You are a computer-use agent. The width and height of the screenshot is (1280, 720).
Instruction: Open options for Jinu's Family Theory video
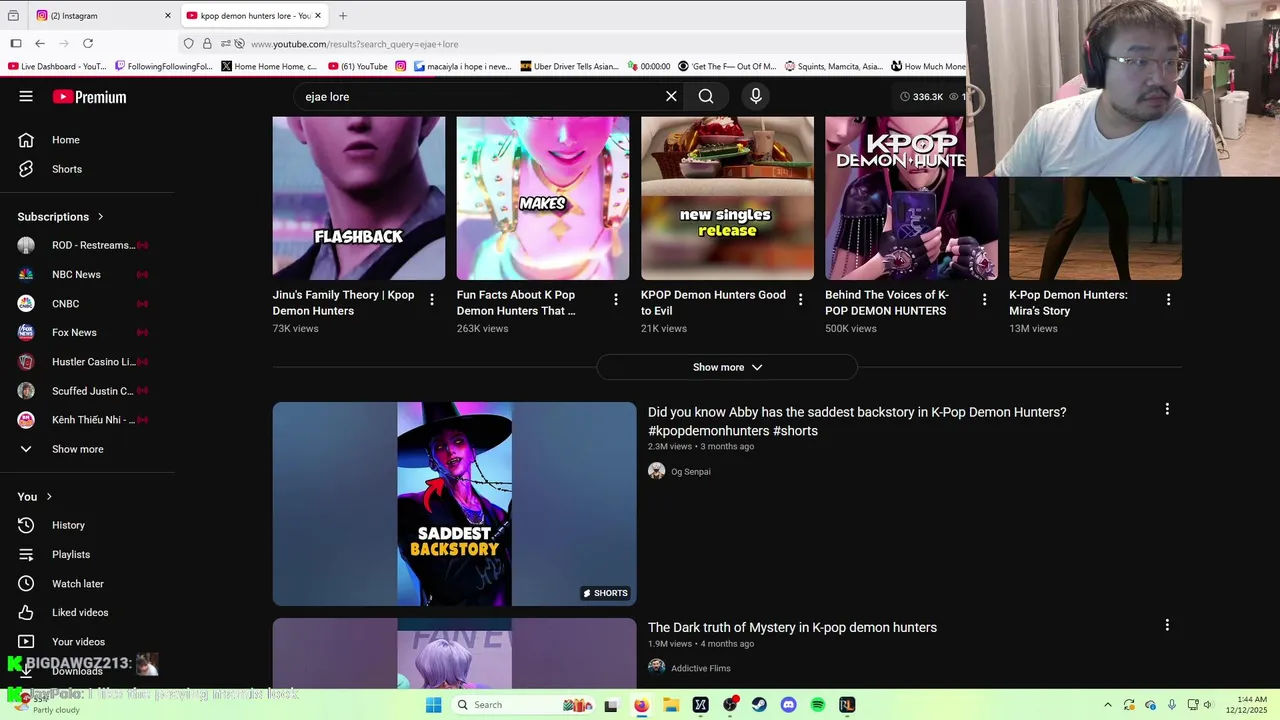[432, 299]
